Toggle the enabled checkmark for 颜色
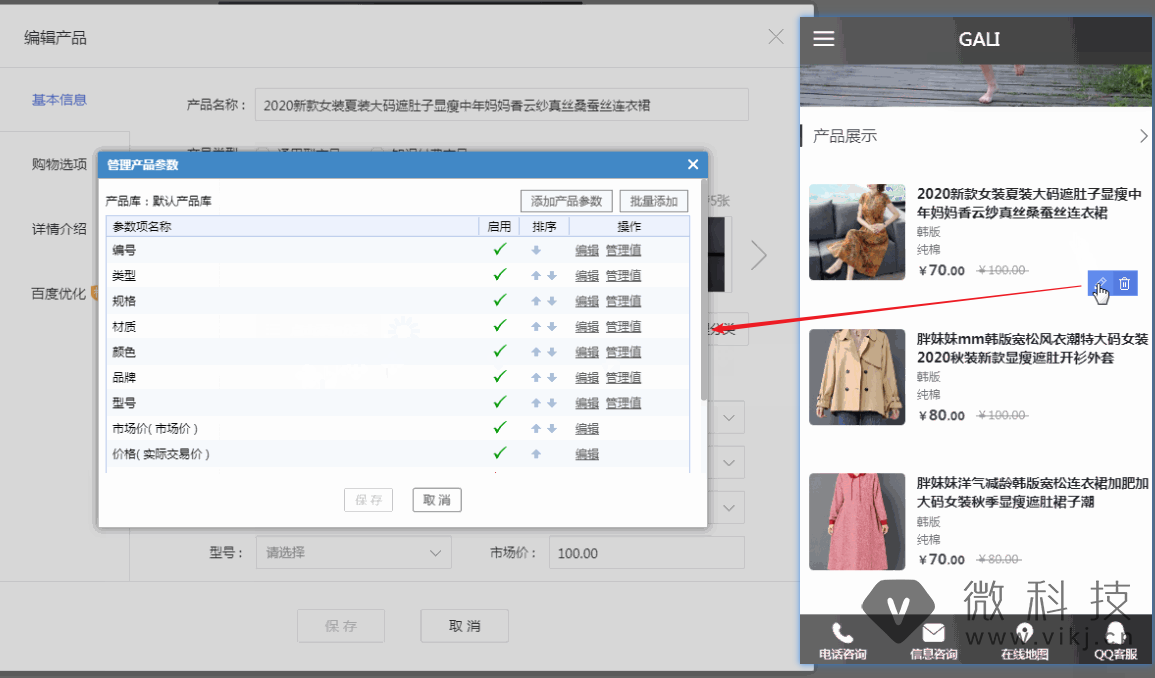This screenshot has width=1155, height=678. click(500, 352)
